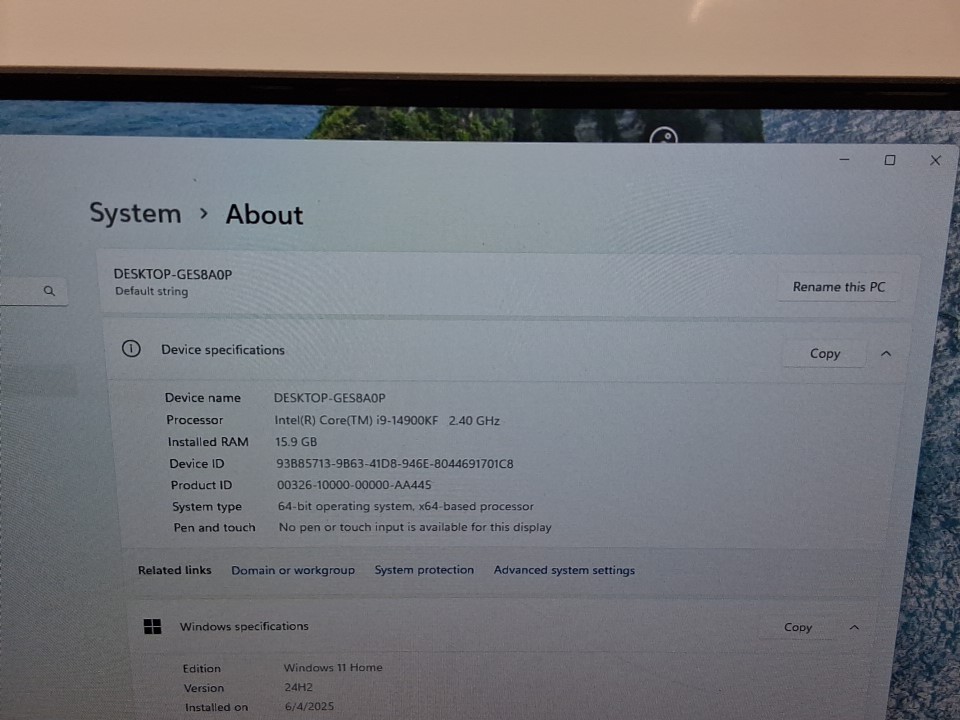
Task: Click the Device ID value text
Action: pos(394,464)
